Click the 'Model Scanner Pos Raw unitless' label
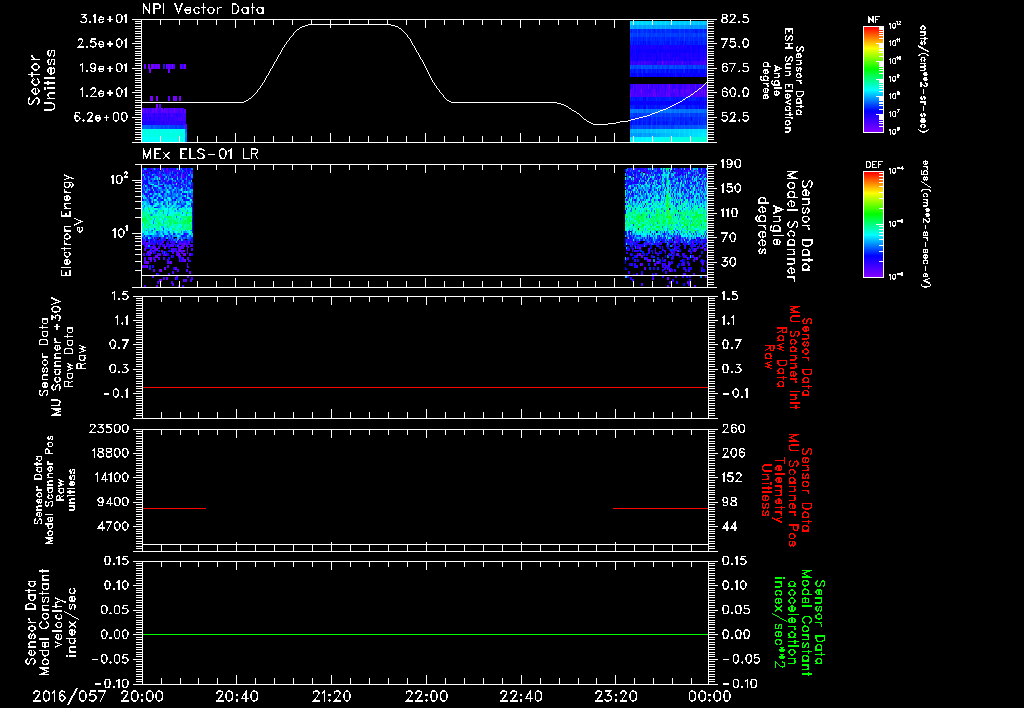Image resolution: width=1024 pixels, height=708 pixels. 54,490
